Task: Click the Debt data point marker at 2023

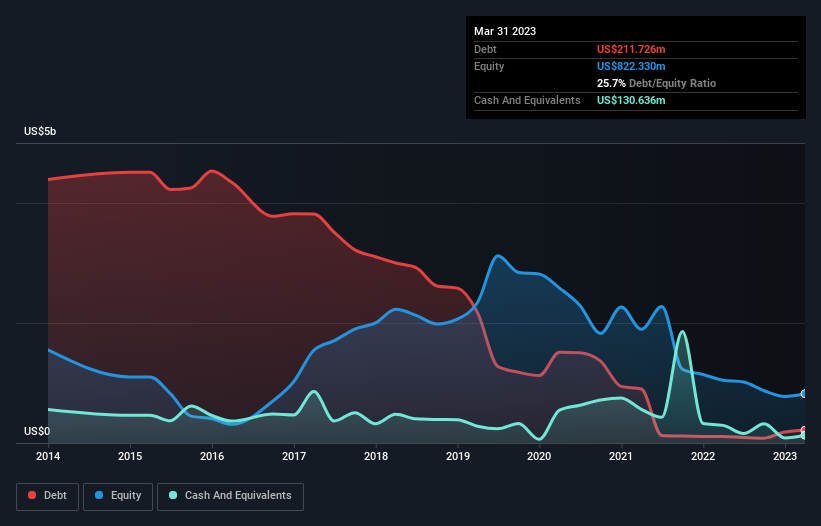Action: (x=804, y=430)
